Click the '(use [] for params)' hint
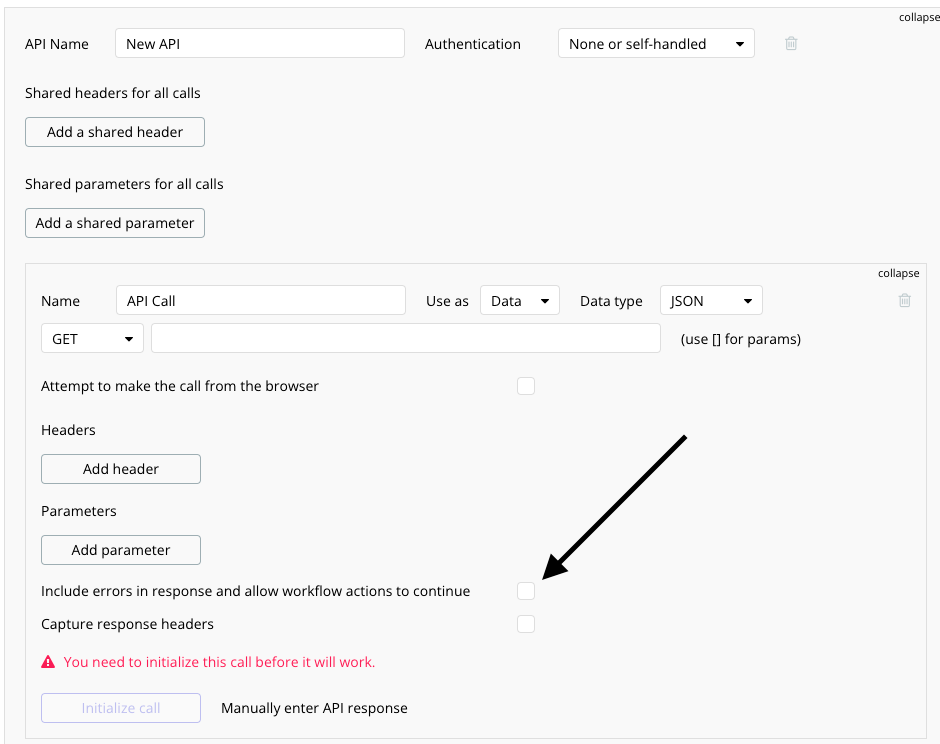 coord(740,339)
